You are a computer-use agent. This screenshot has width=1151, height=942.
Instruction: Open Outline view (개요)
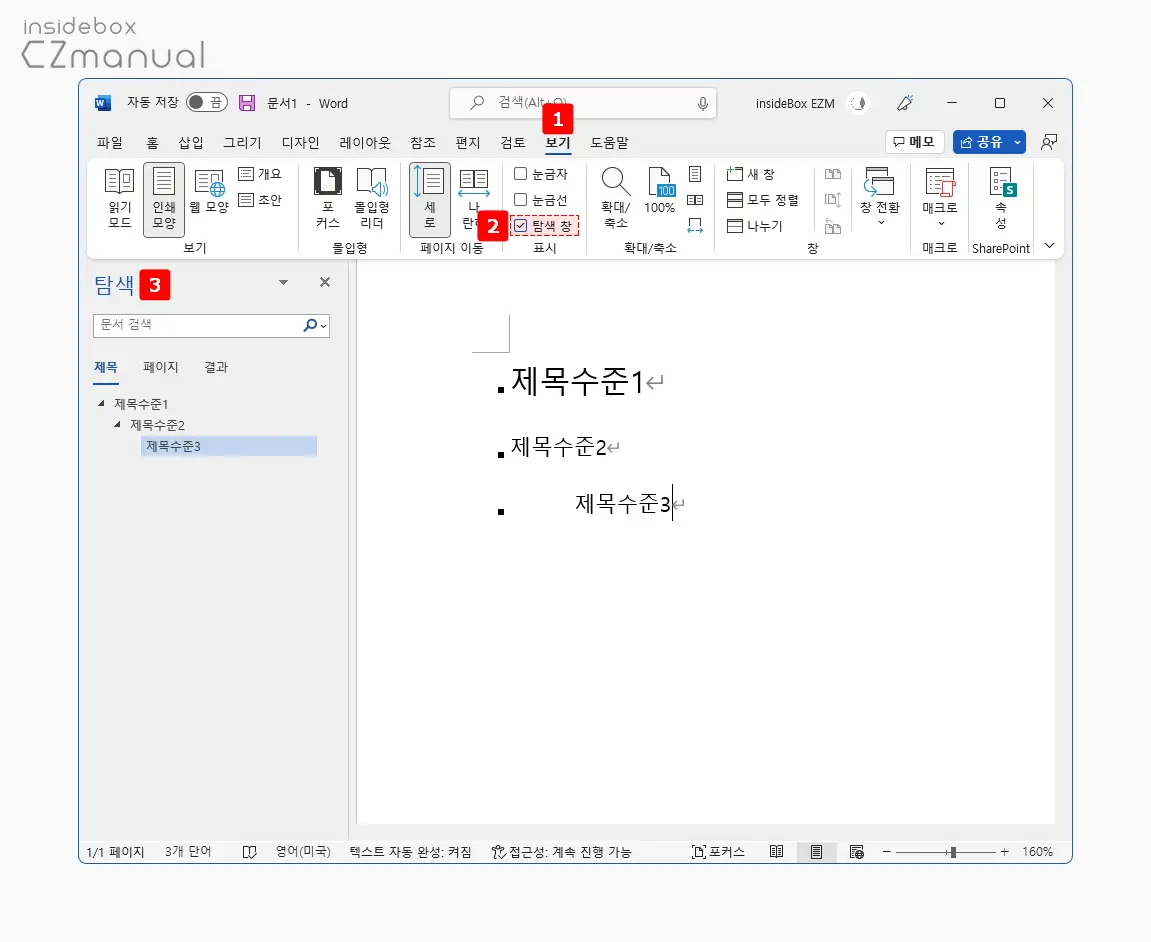(261, 174)
